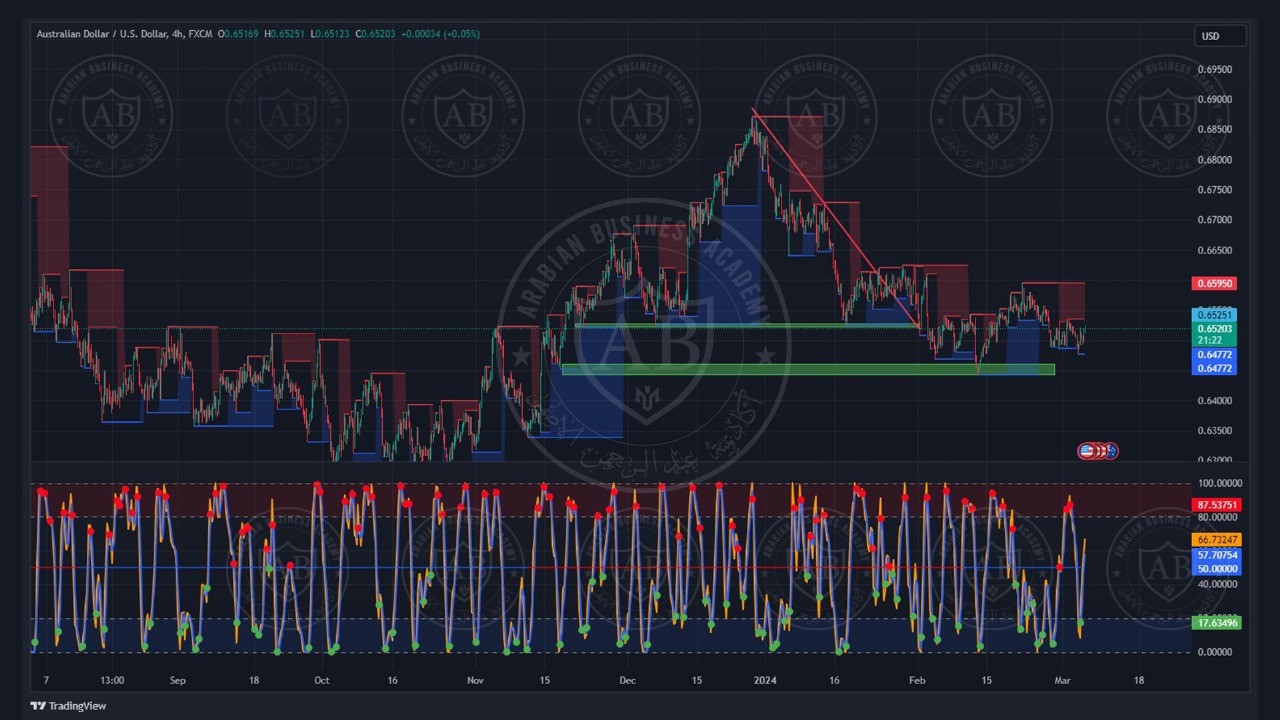Click the change value +0.00034 (+0.05%)
This screenshot has width=1280, height=720.
point(440,34)
